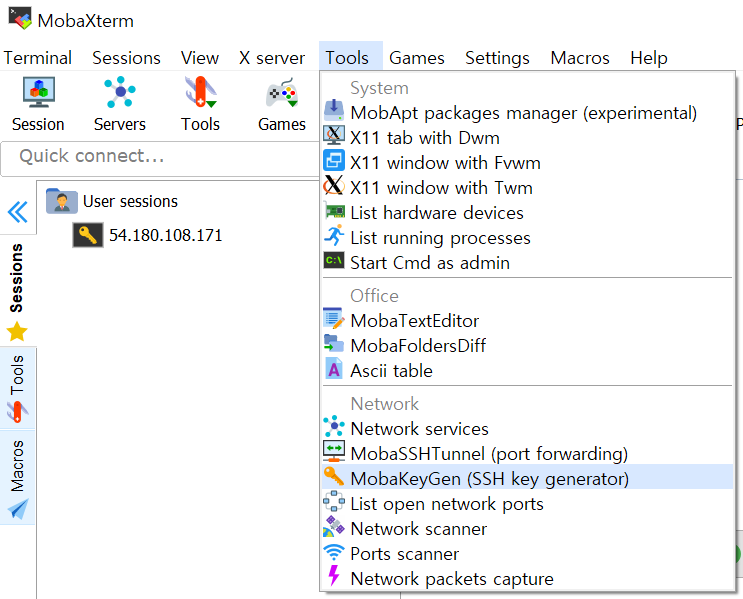The image size is (743, 599).
Task: Start Network packets capture
Action: tap(527, 579)
